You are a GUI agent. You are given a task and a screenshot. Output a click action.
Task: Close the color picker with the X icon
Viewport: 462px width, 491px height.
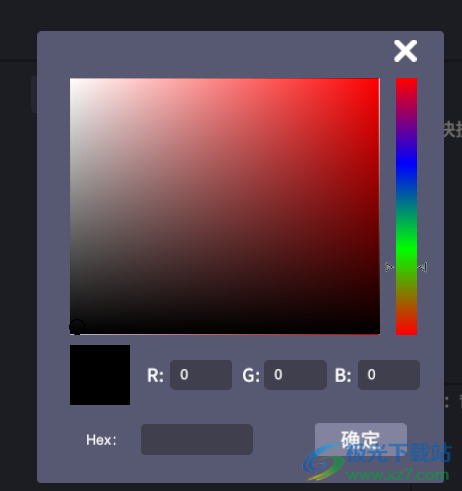[x=405, y=51]
